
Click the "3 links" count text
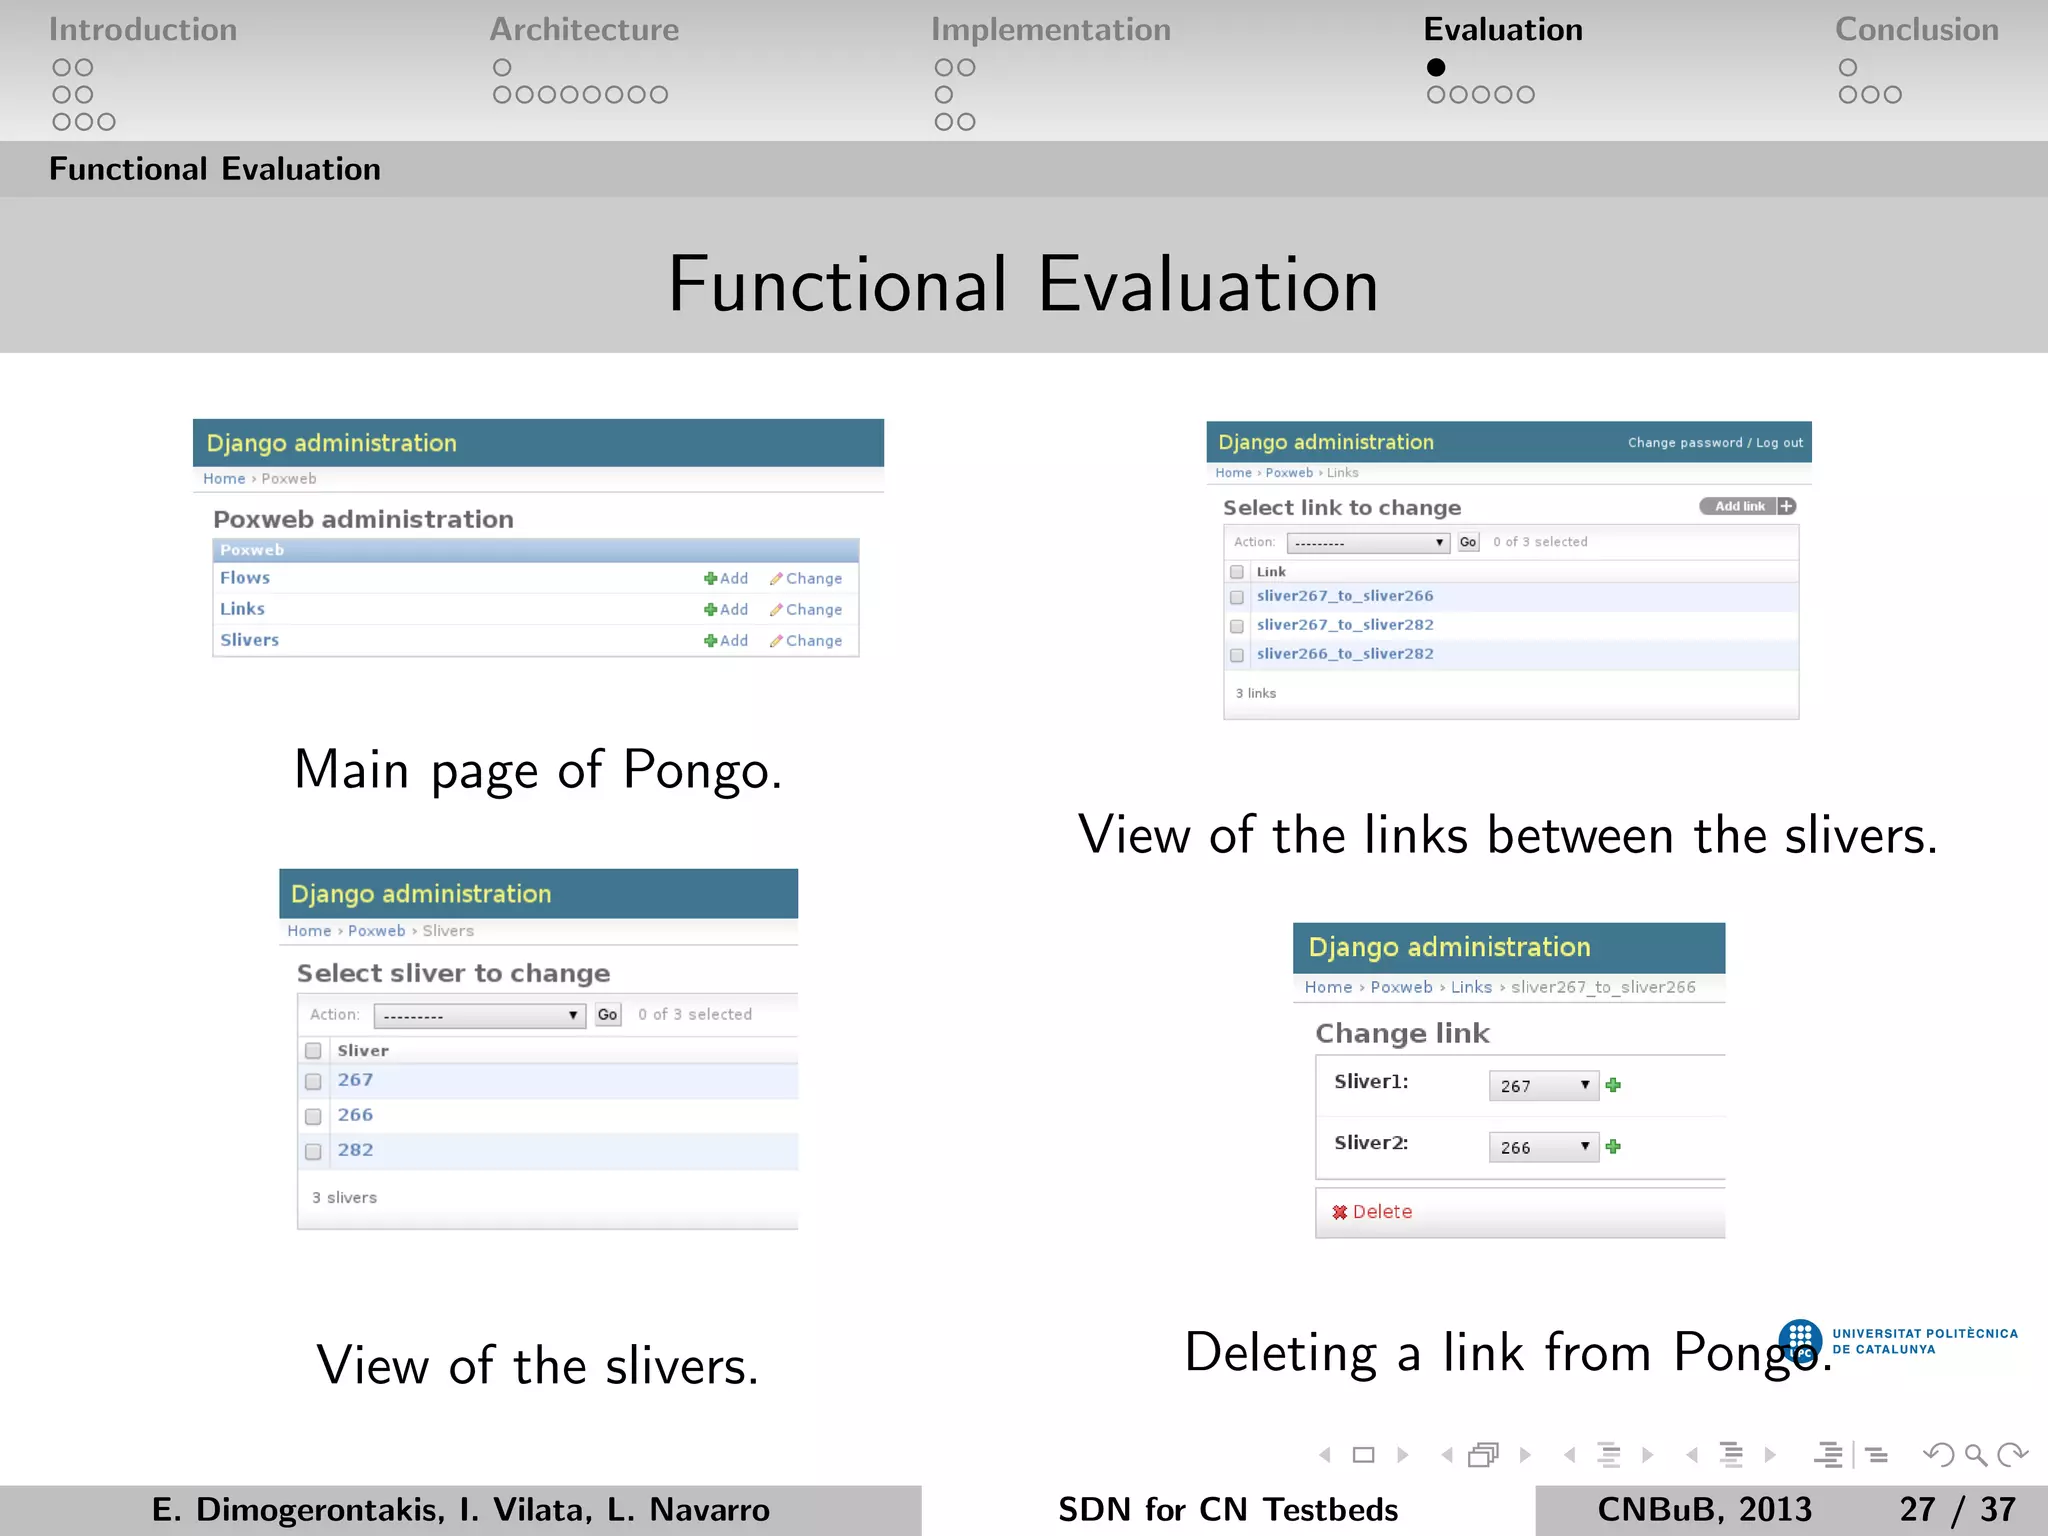[x=1256, y=693]
